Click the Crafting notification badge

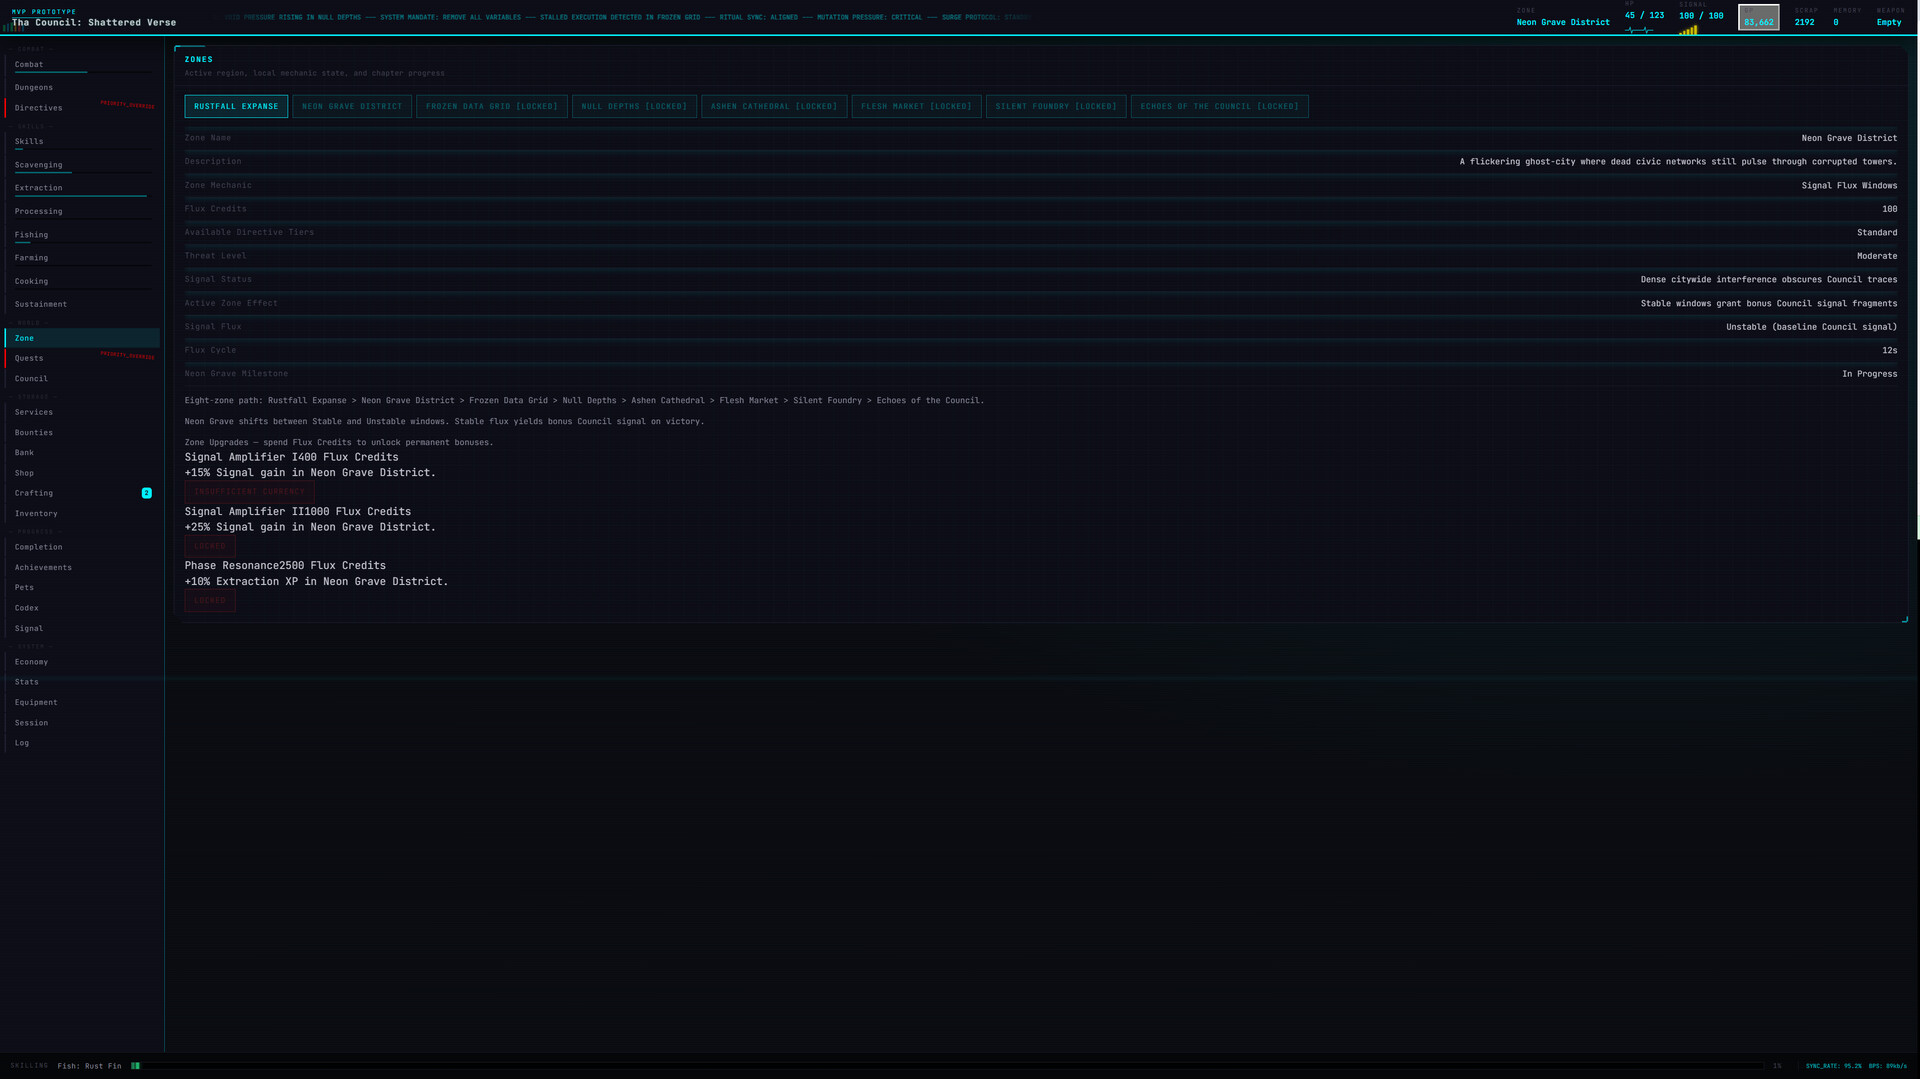coord(147,493)
